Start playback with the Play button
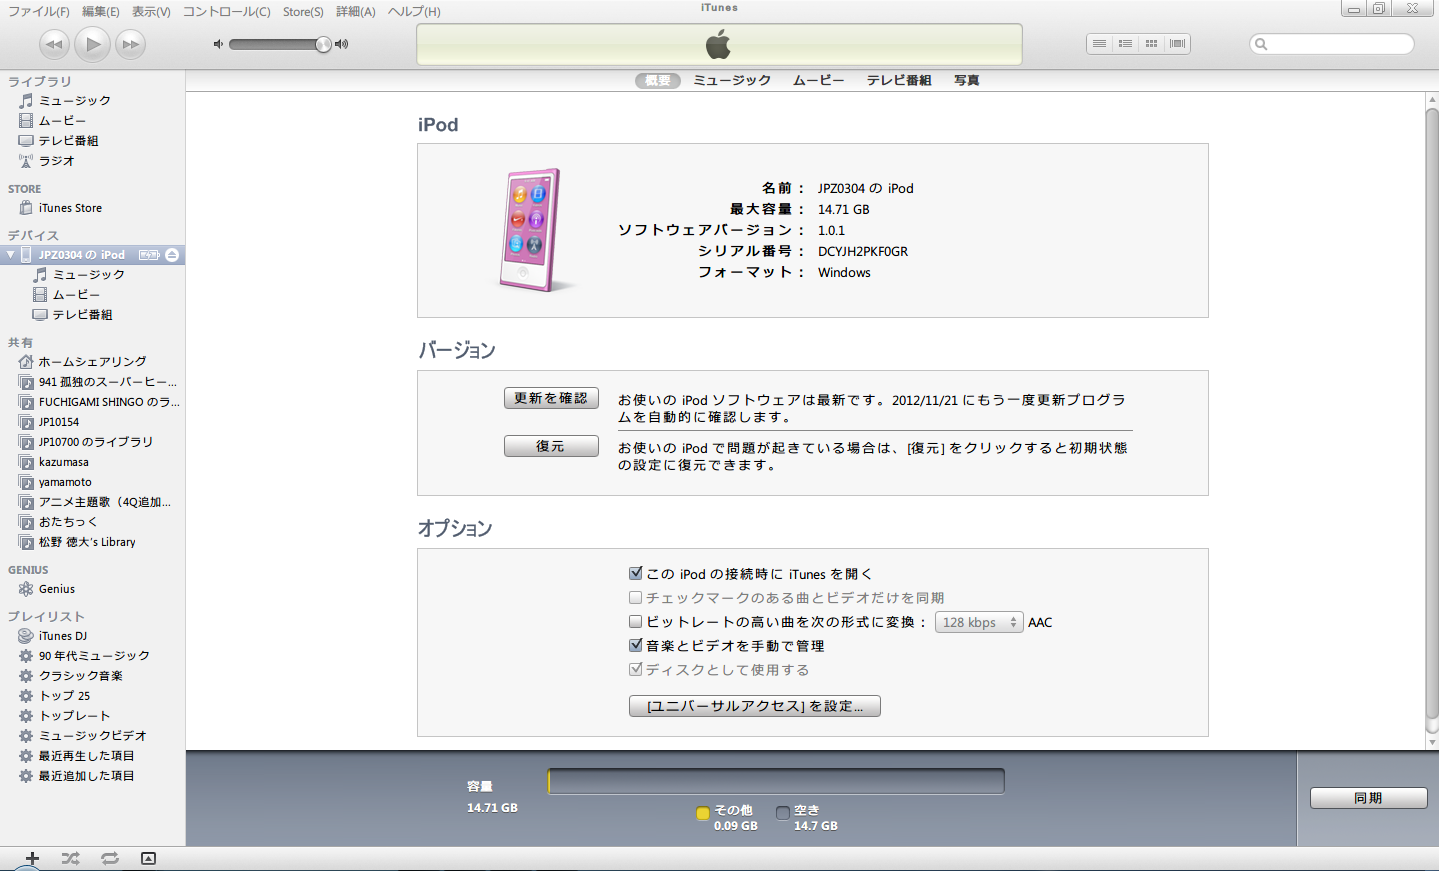Viewport: 1439px width, 871px height. coord(93,44)
